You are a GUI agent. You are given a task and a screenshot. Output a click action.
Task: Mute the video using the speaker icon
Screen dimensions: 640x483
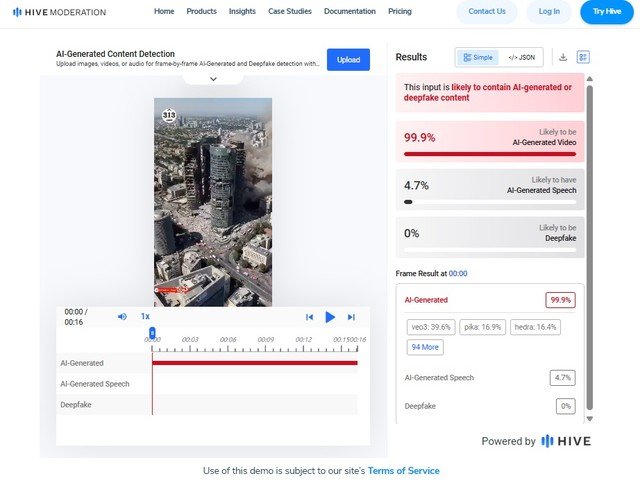[x=122, y=317]
